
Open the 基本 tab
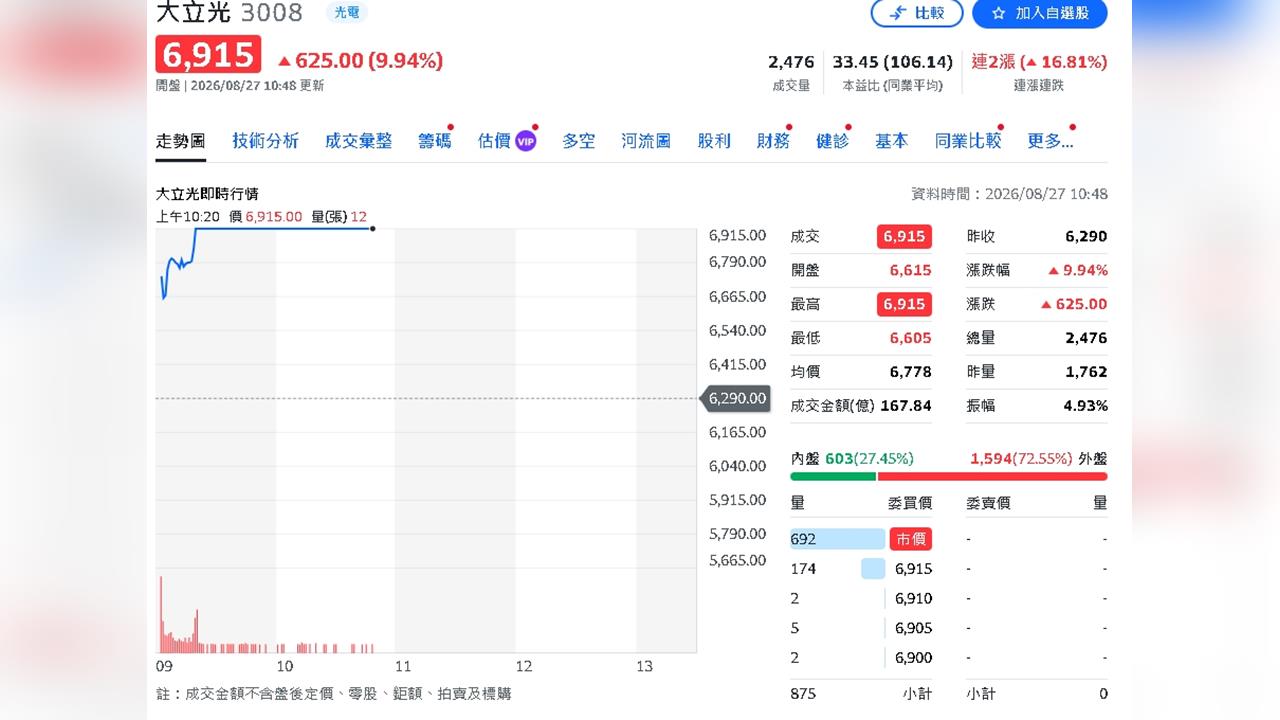[891, 141]
